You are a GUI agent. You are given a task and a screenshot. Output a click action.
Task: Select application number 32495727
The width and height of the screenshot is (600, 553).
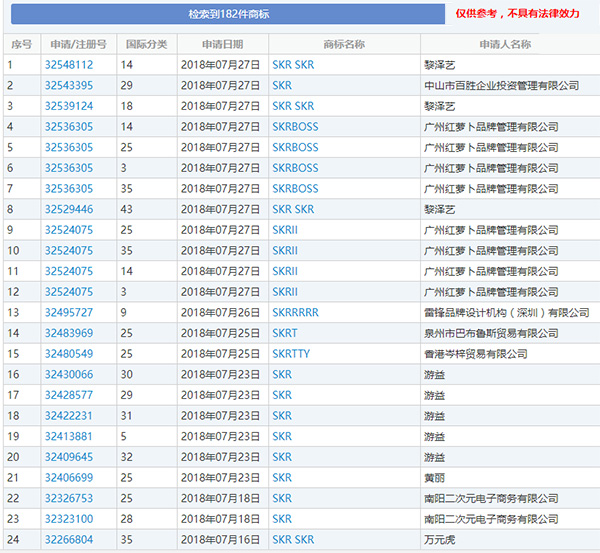pyautogui.click(x=69, y=312)
